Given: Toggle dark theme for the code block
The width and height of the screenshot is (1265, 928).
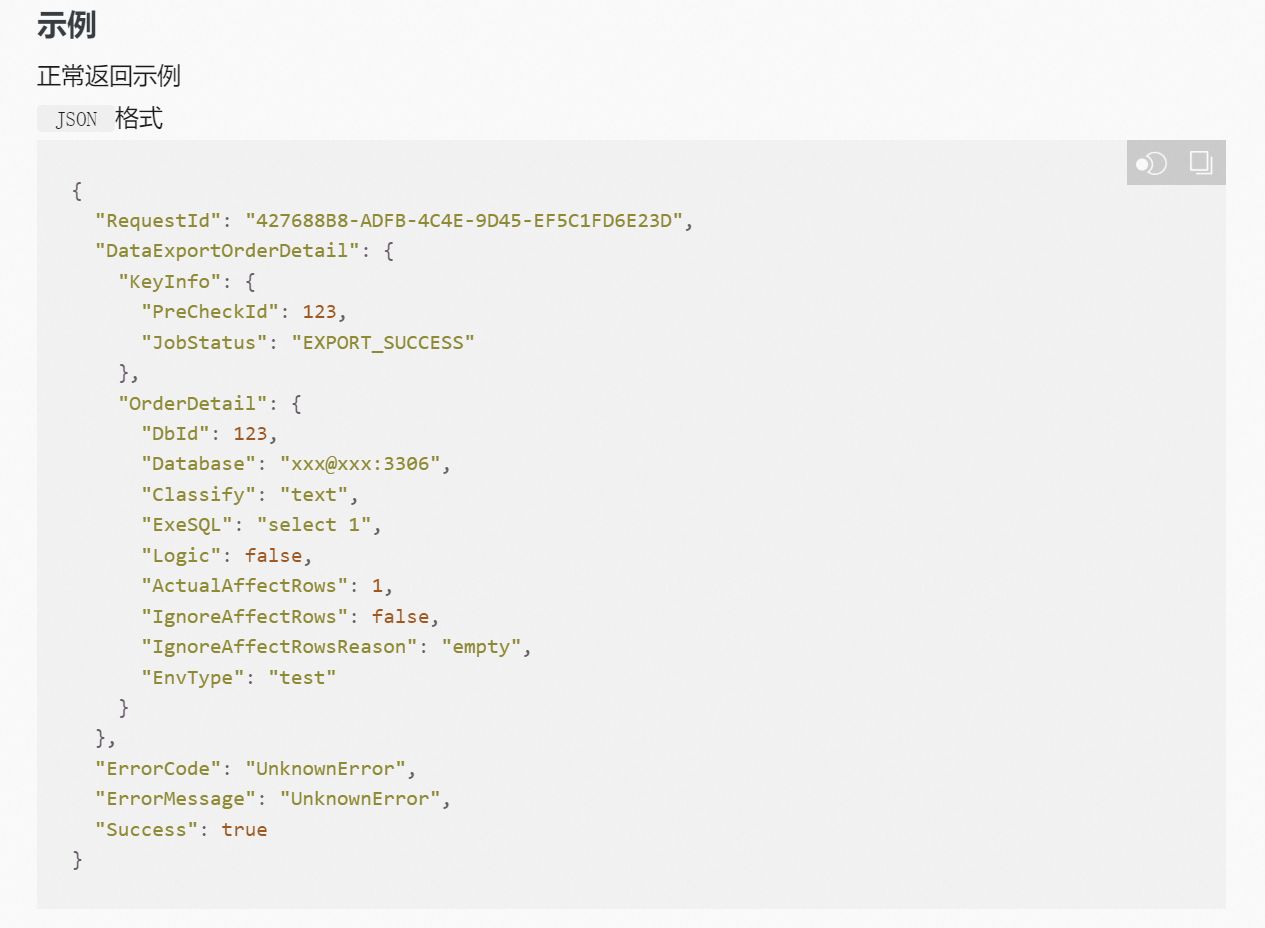Looking at the screenshot, I should pyautogui.click(x=1152, y=162).
